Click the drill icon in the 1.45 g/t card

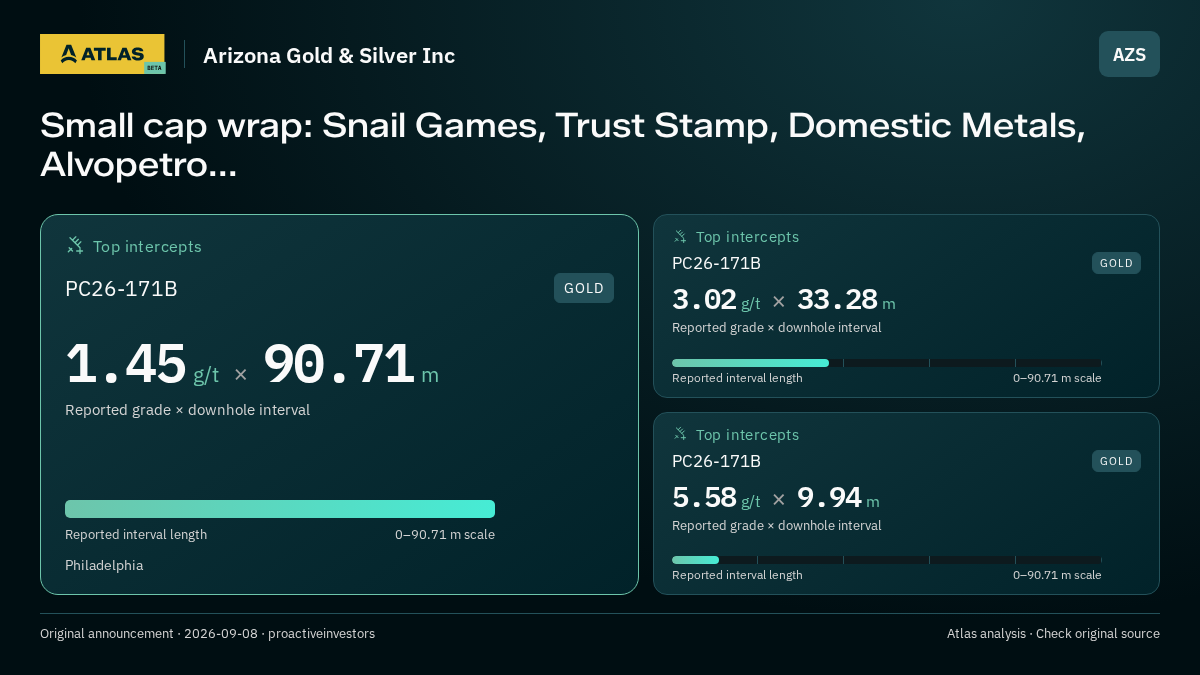click(75, 246)
